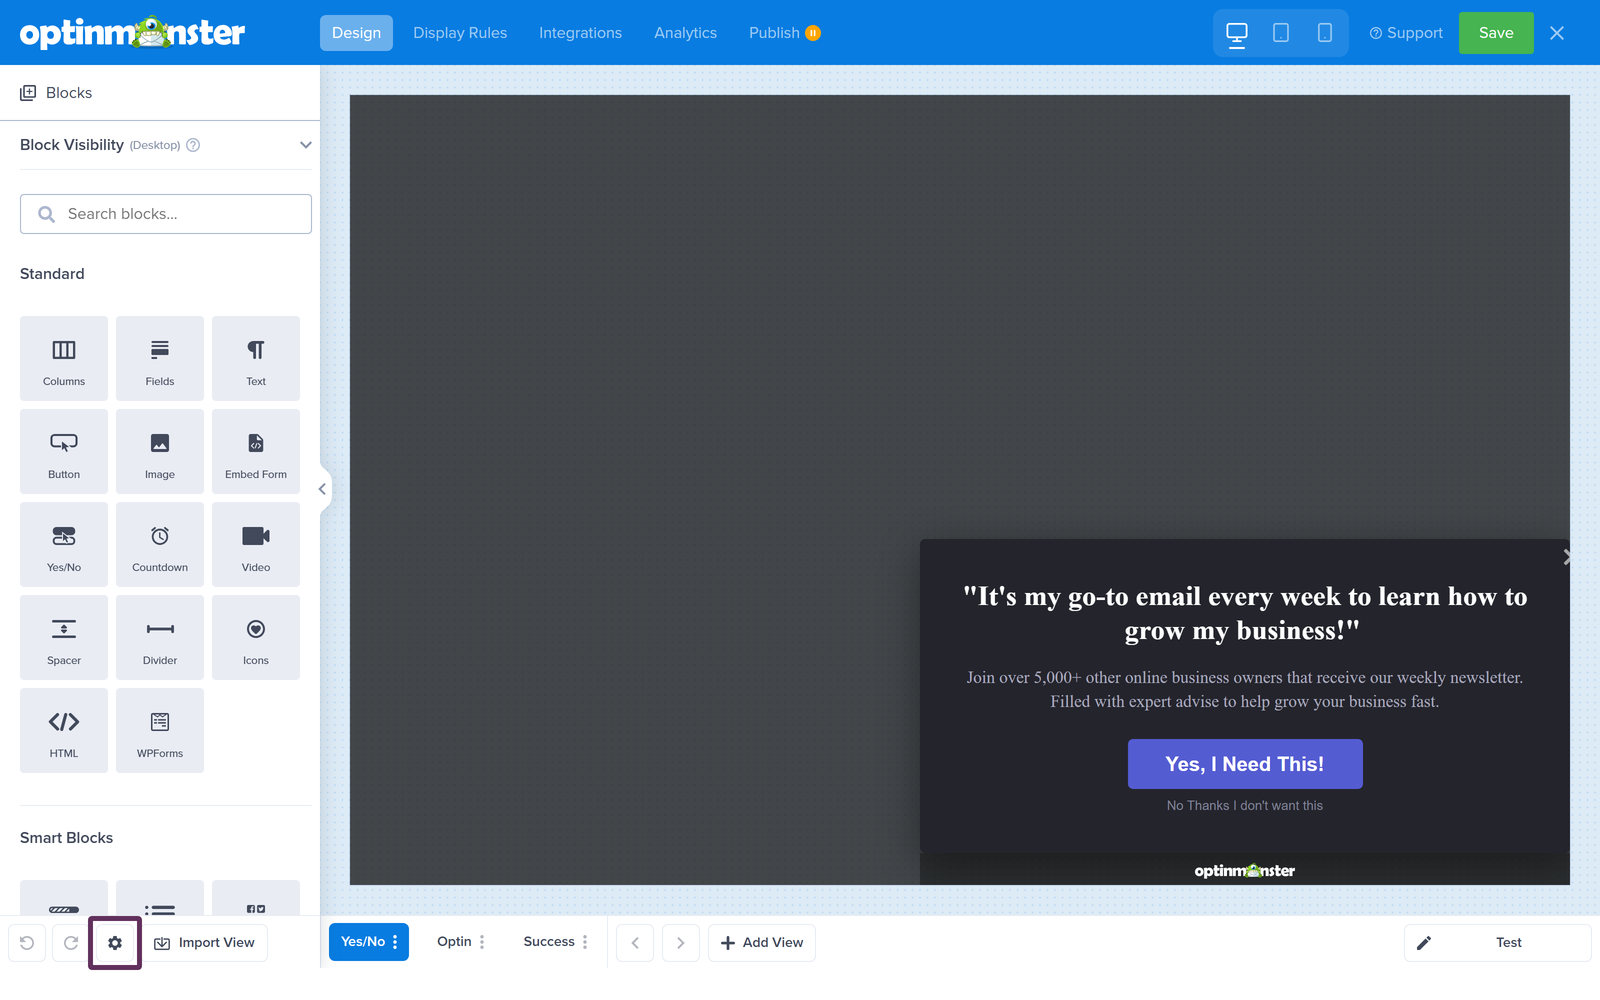
Task: Open Yes/No view options menu
Action: tap(396, 942)
